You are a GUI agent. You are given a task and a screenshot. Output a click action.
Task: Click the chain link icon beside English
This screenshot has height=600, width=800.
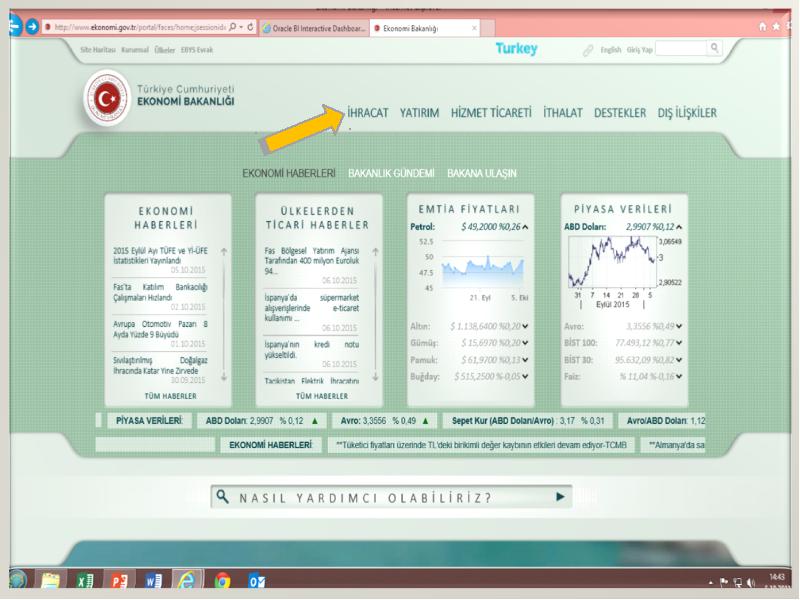pos(588,50)
